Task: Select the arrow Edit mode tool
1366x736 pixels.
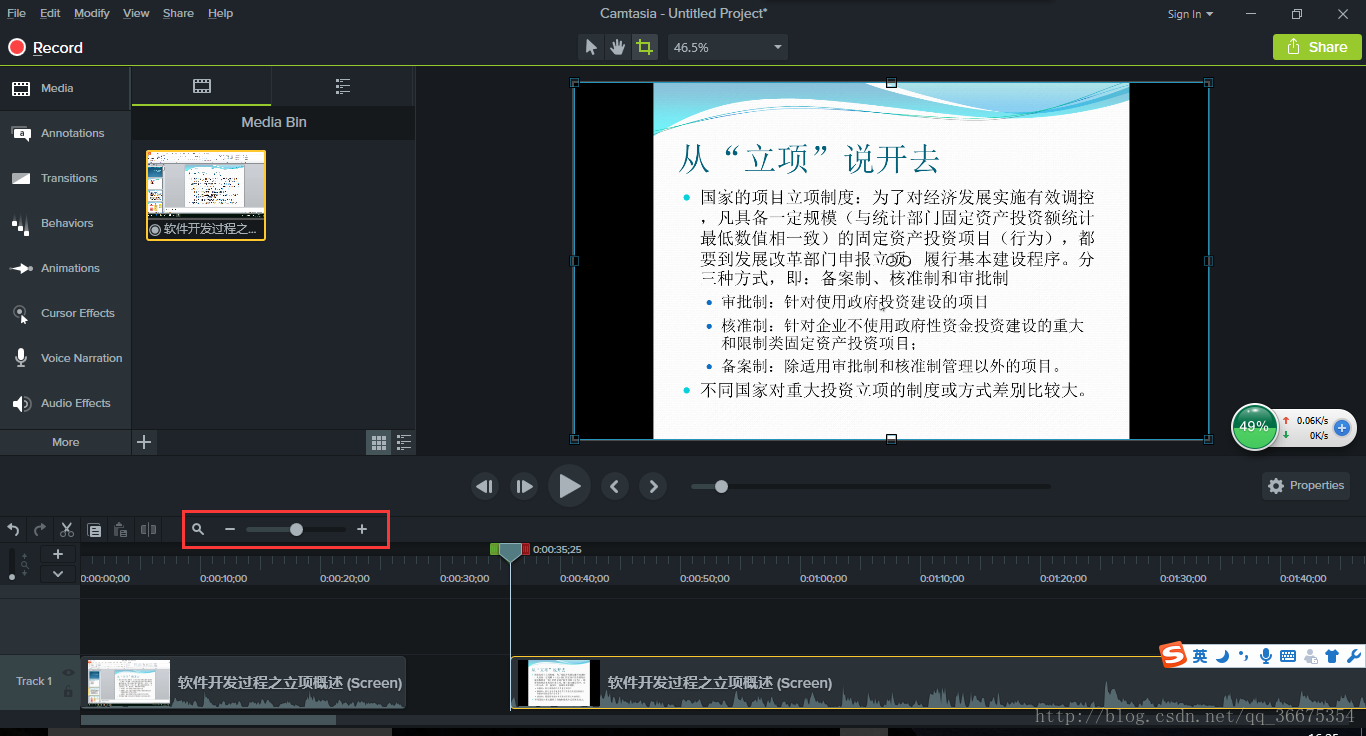Action: tap(591, 47)
